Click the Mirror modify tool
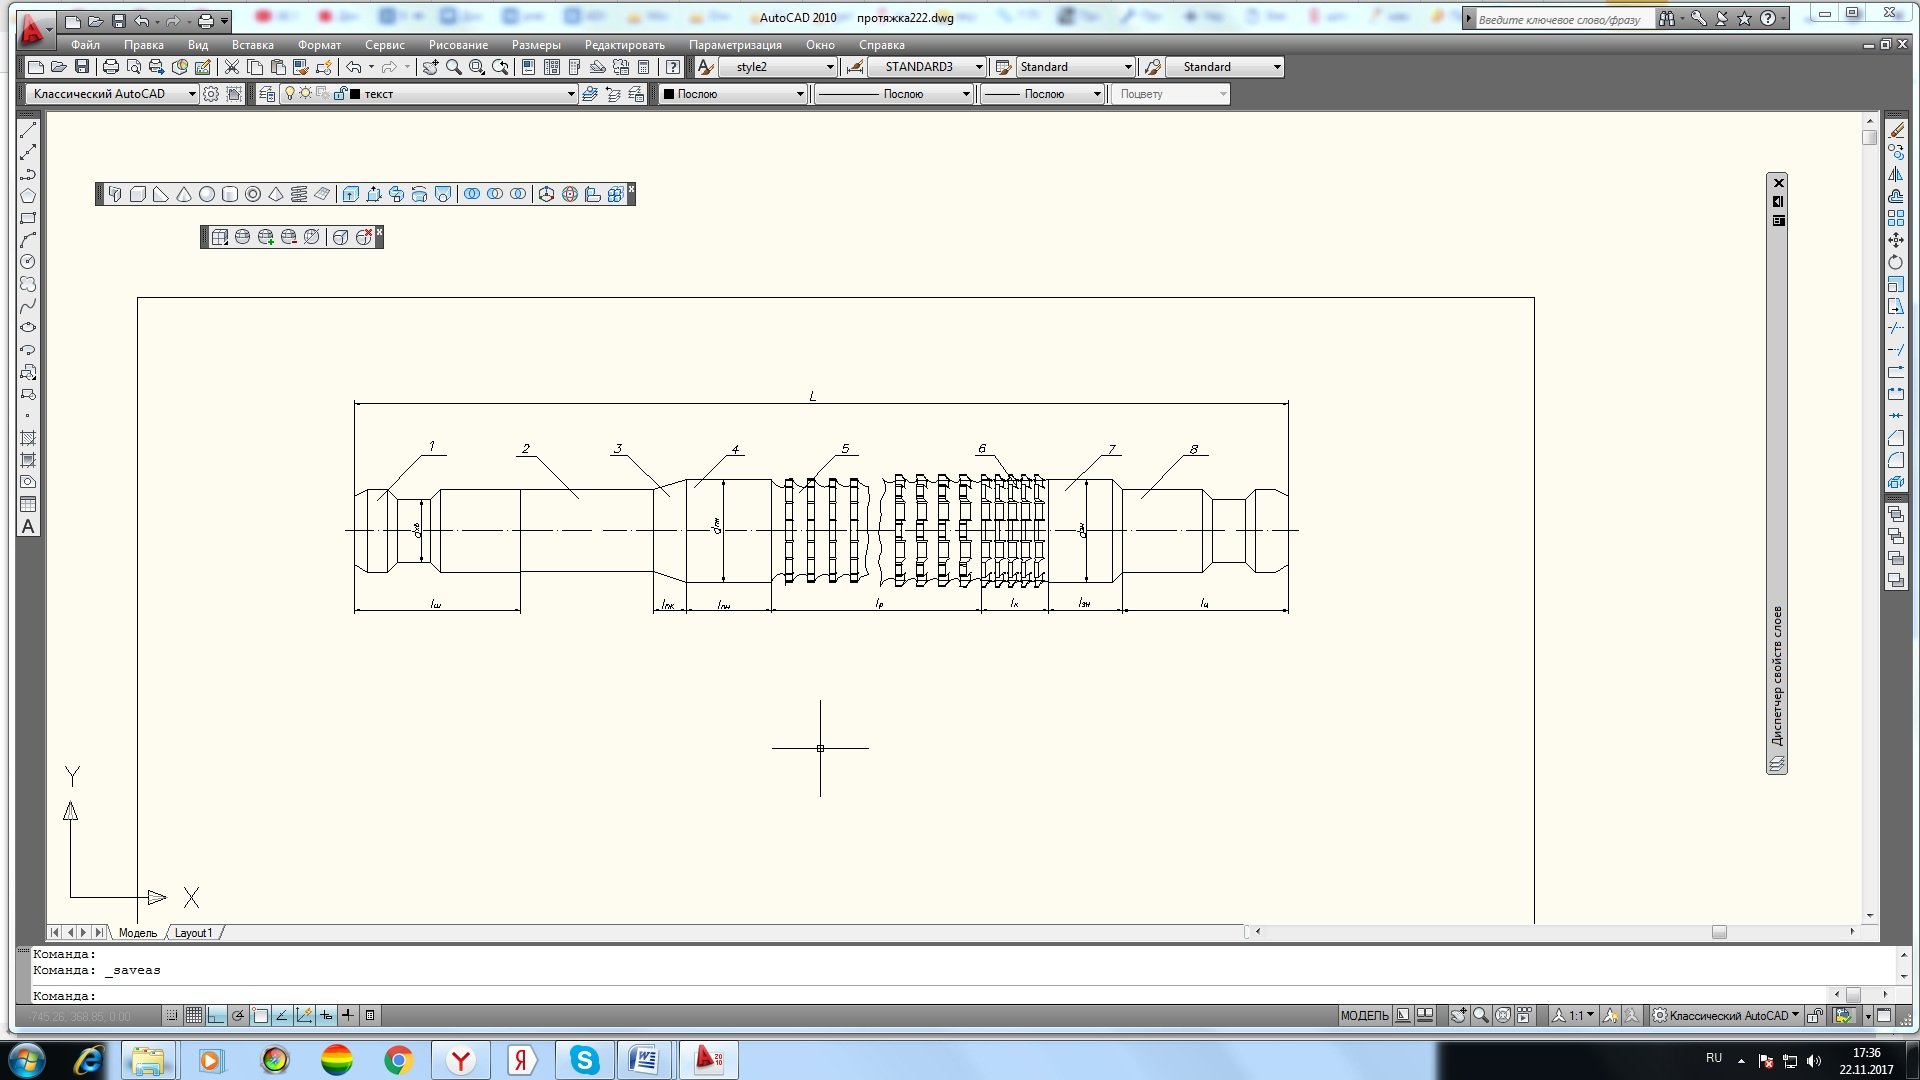This screenshot has width=1920, height=1080. [x=1896, y=174]
